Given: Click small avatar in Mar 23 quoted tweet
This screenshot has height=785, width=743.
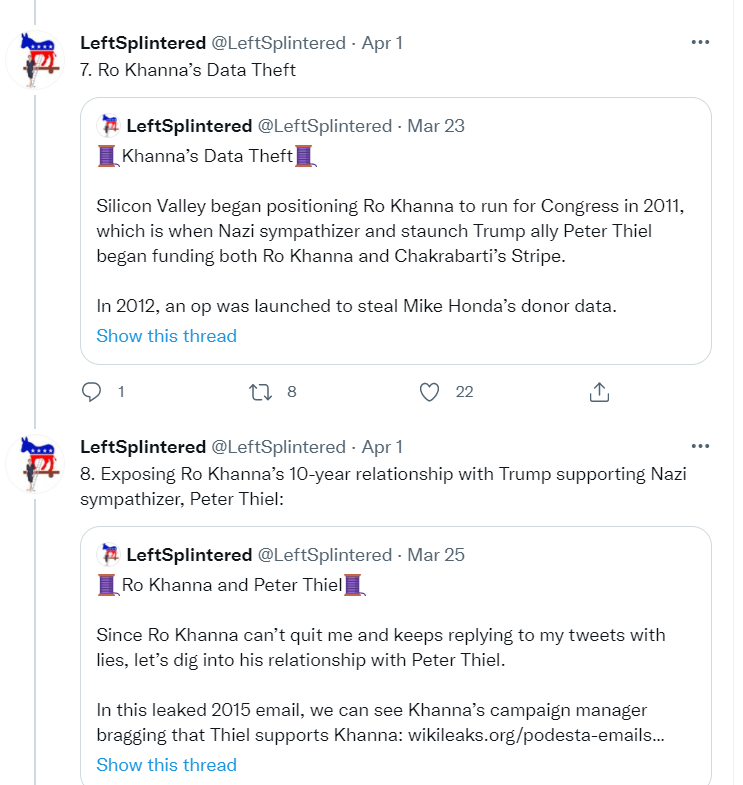Looking at the screenshot, I should click(108, 126).
